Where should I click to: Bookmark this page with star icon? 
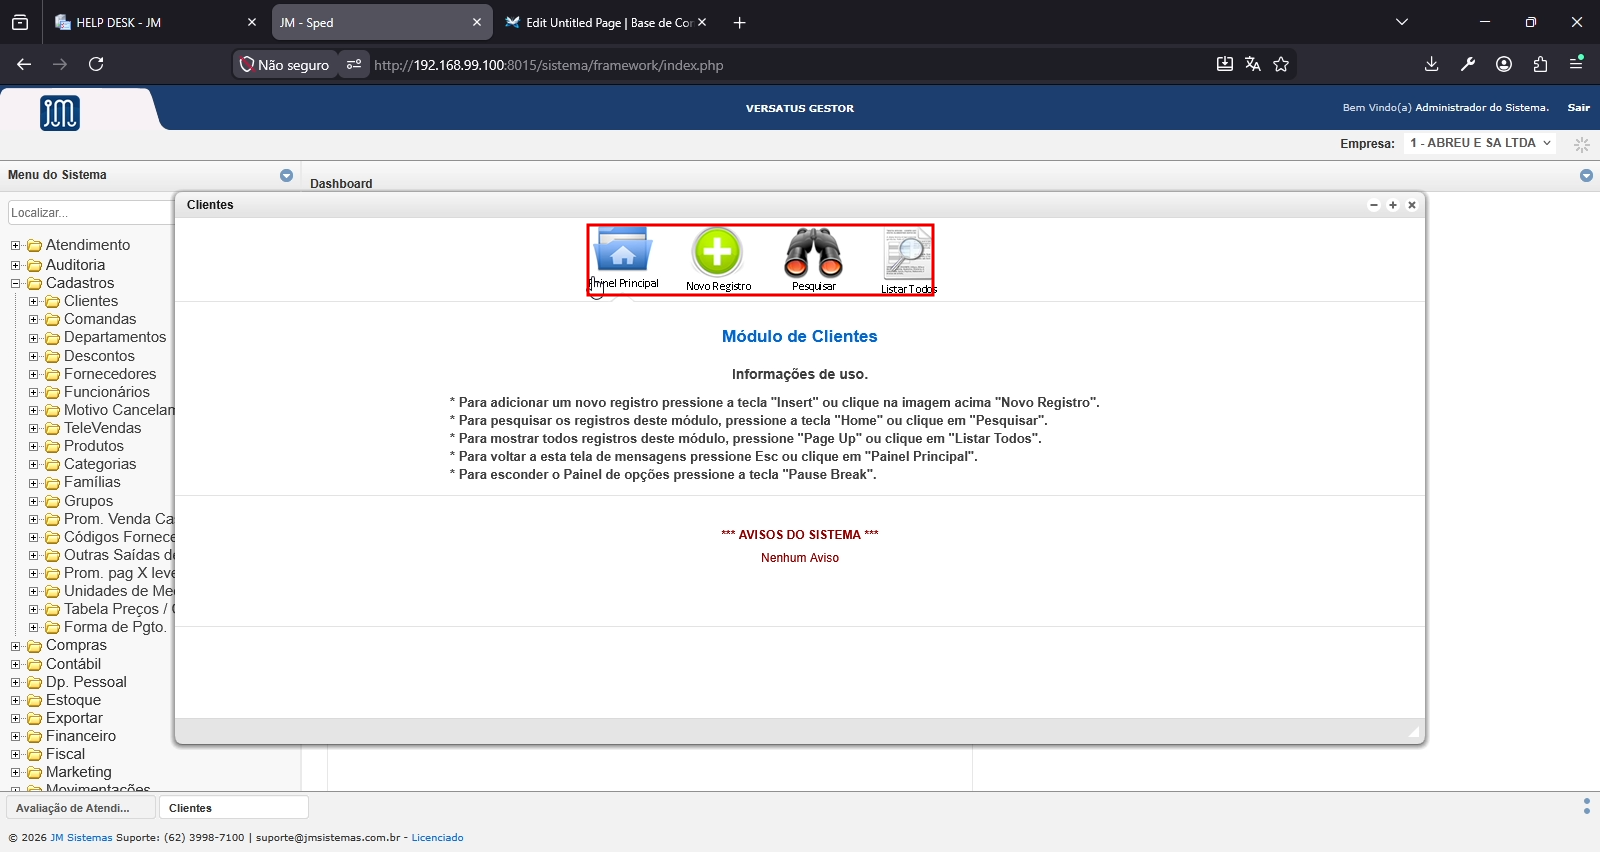[1281, 64]
